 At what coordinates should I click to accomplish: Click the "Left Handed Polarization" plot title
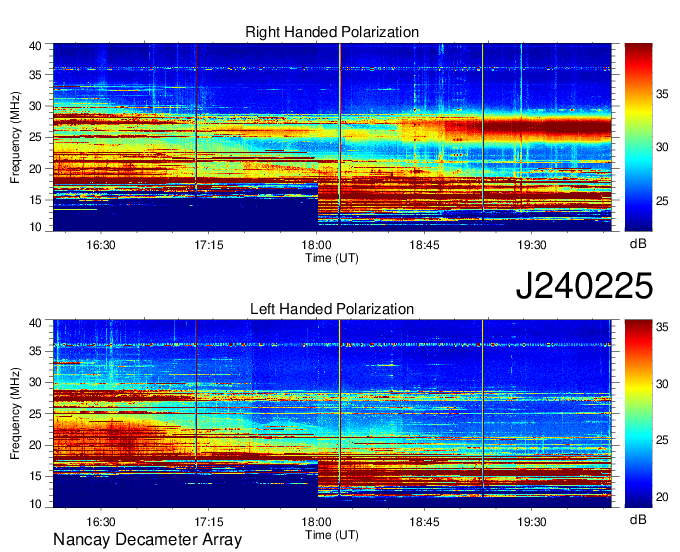(332, 309)
